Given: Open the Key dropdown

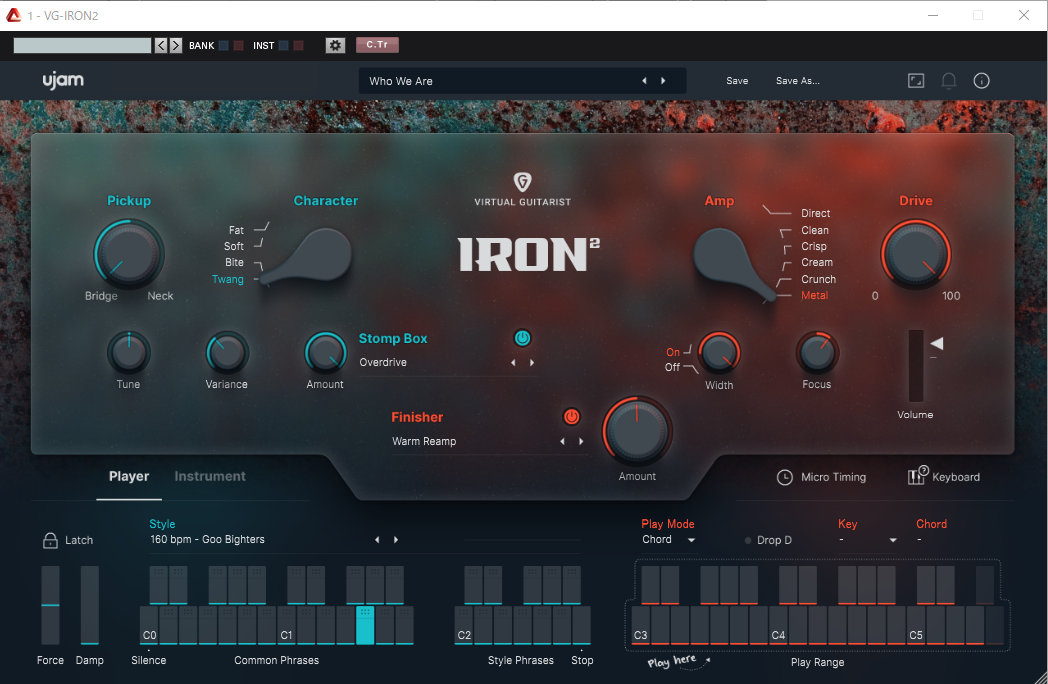Looking at the screenshot, I should click(x=868, y=540).
